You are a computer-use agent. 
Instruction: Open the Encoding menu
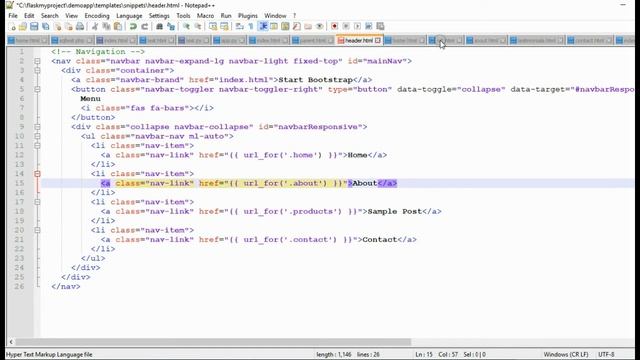point(97,16)
